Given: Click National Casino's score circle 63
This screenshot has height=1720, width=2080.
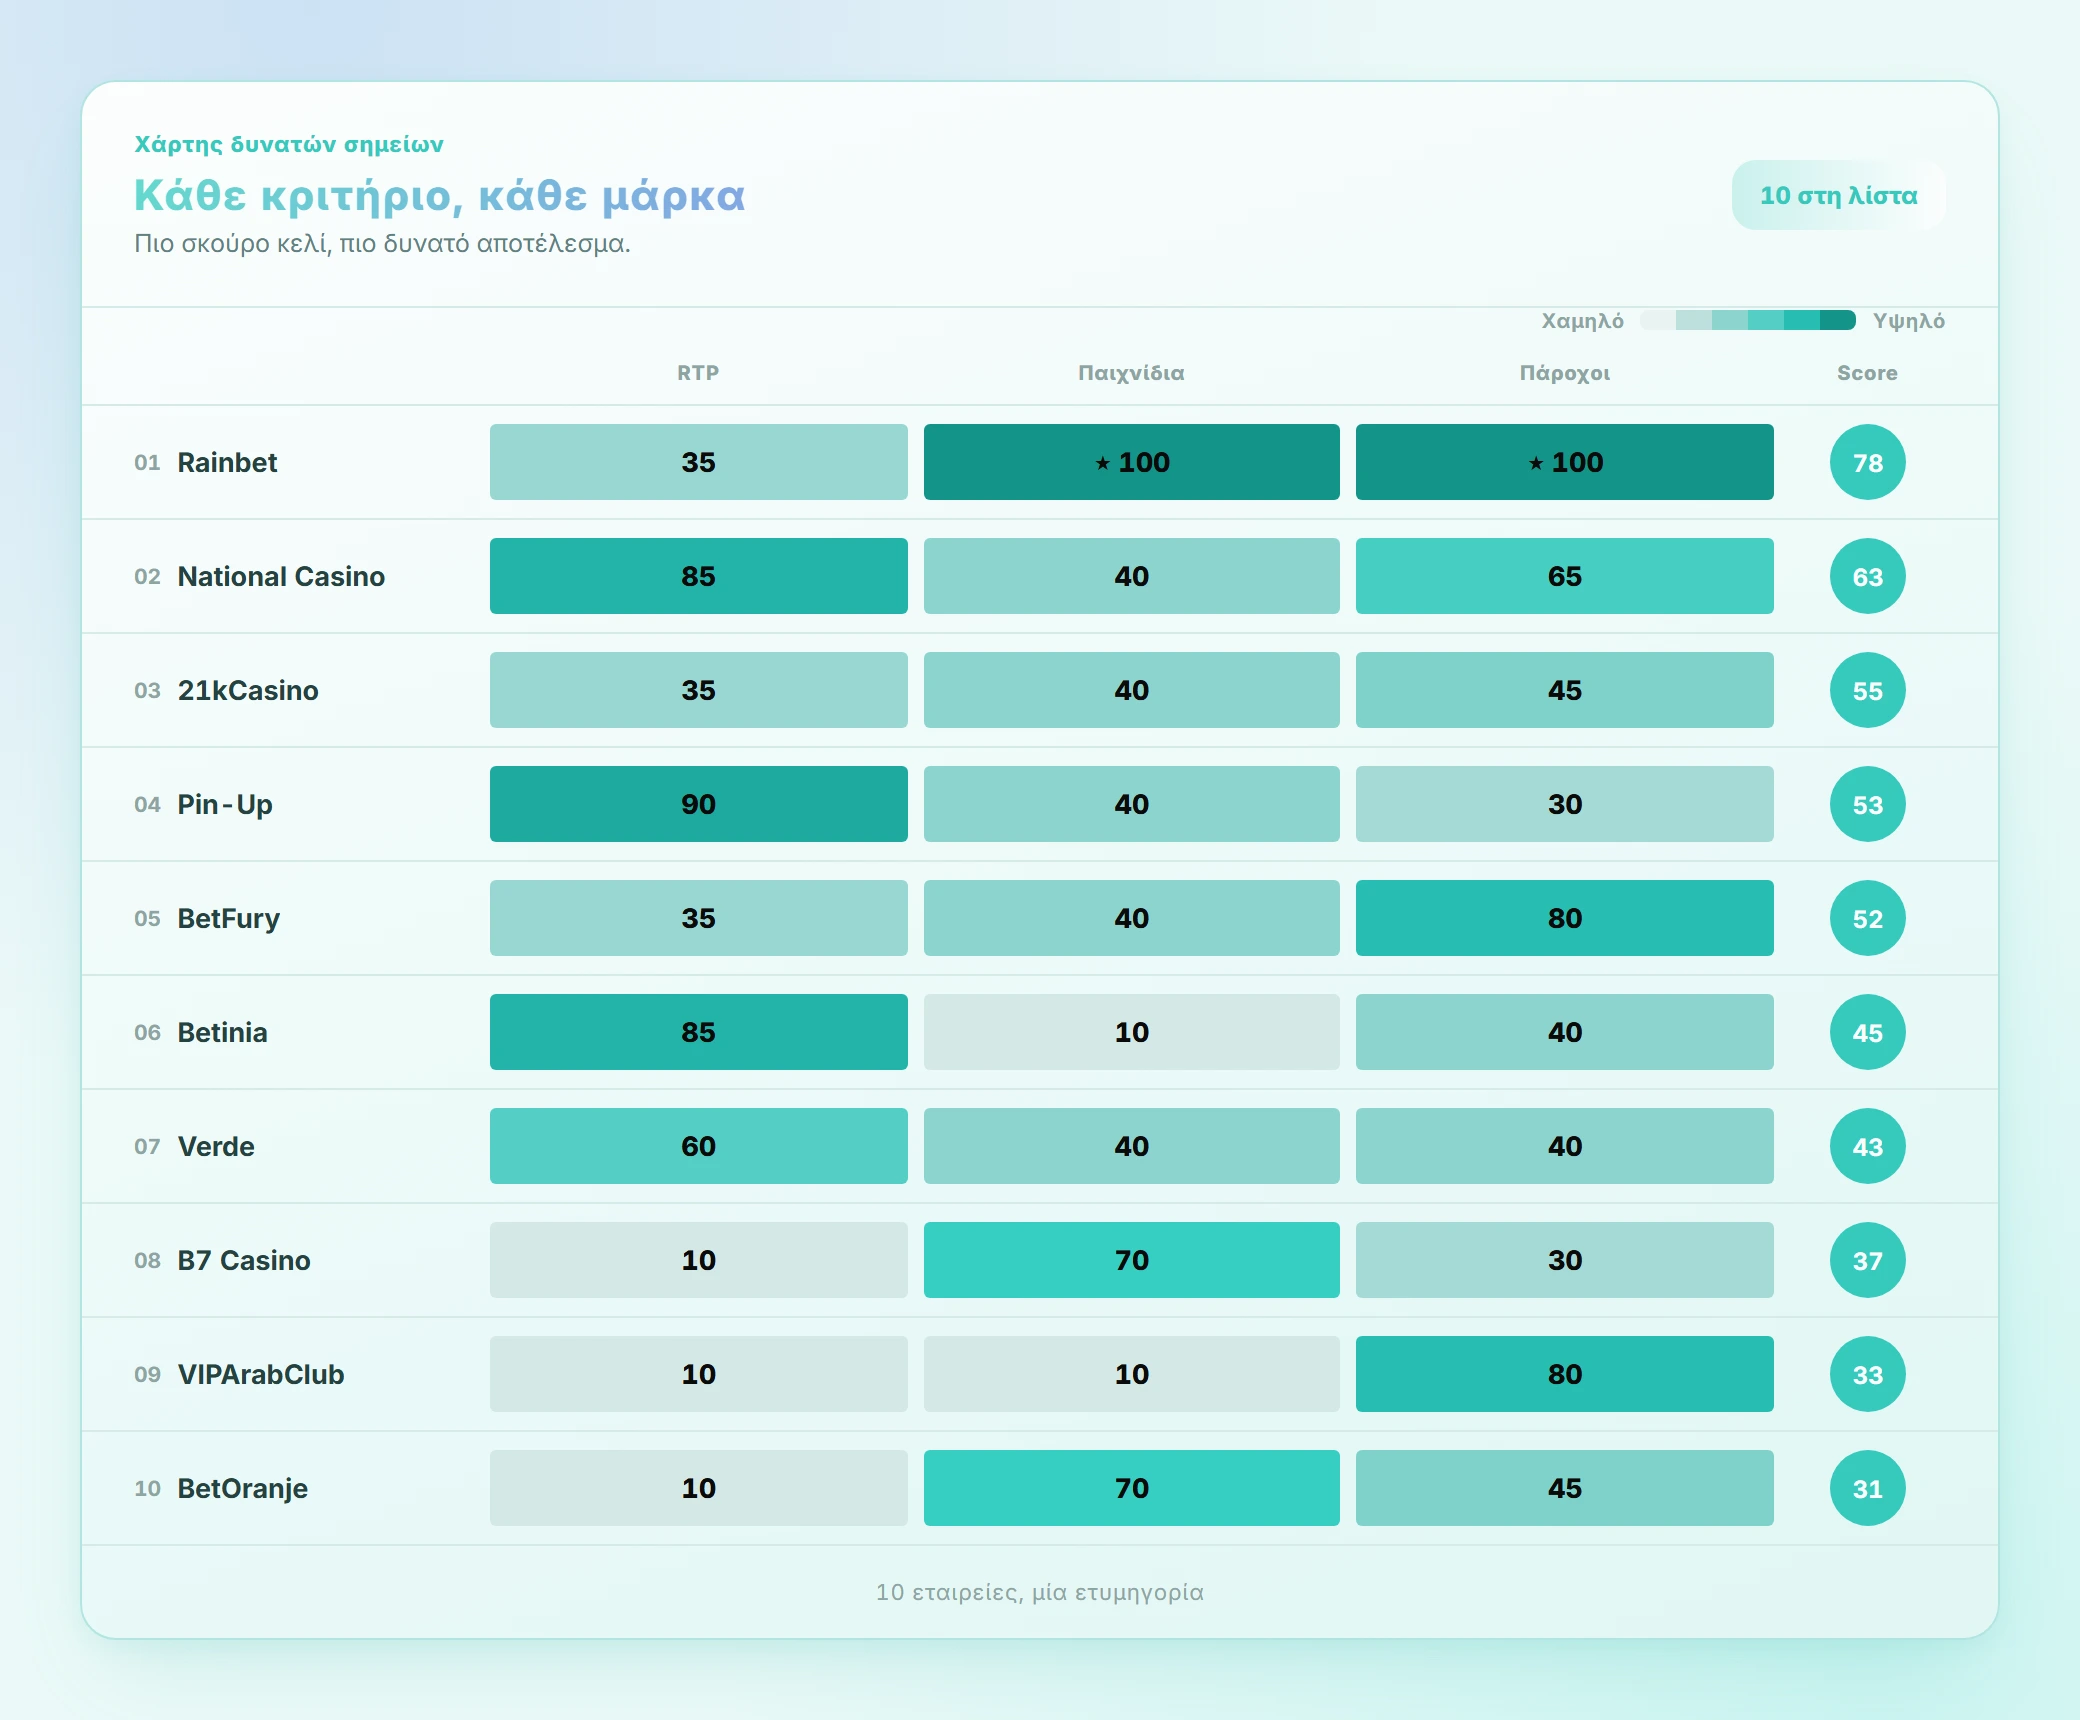Looking at the screenshot, I should click(1867, 576).
